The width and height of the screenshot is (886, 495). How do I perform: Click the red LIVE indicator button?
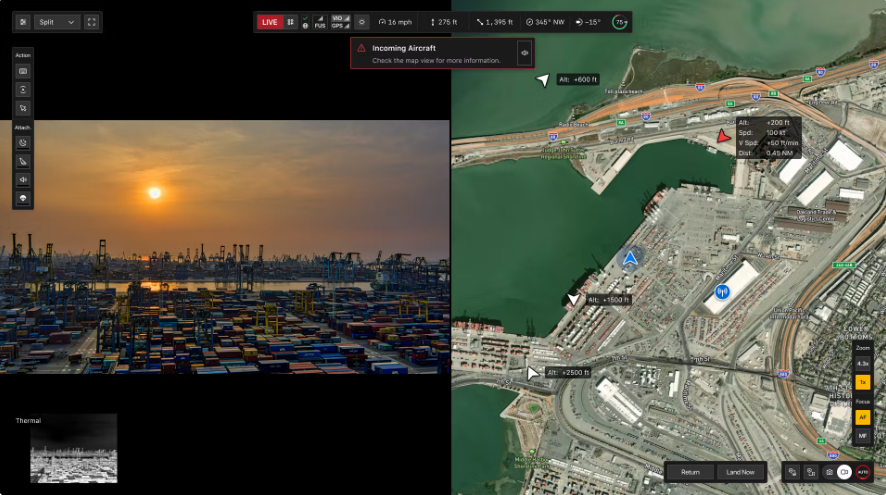click(x=269, y=22)
